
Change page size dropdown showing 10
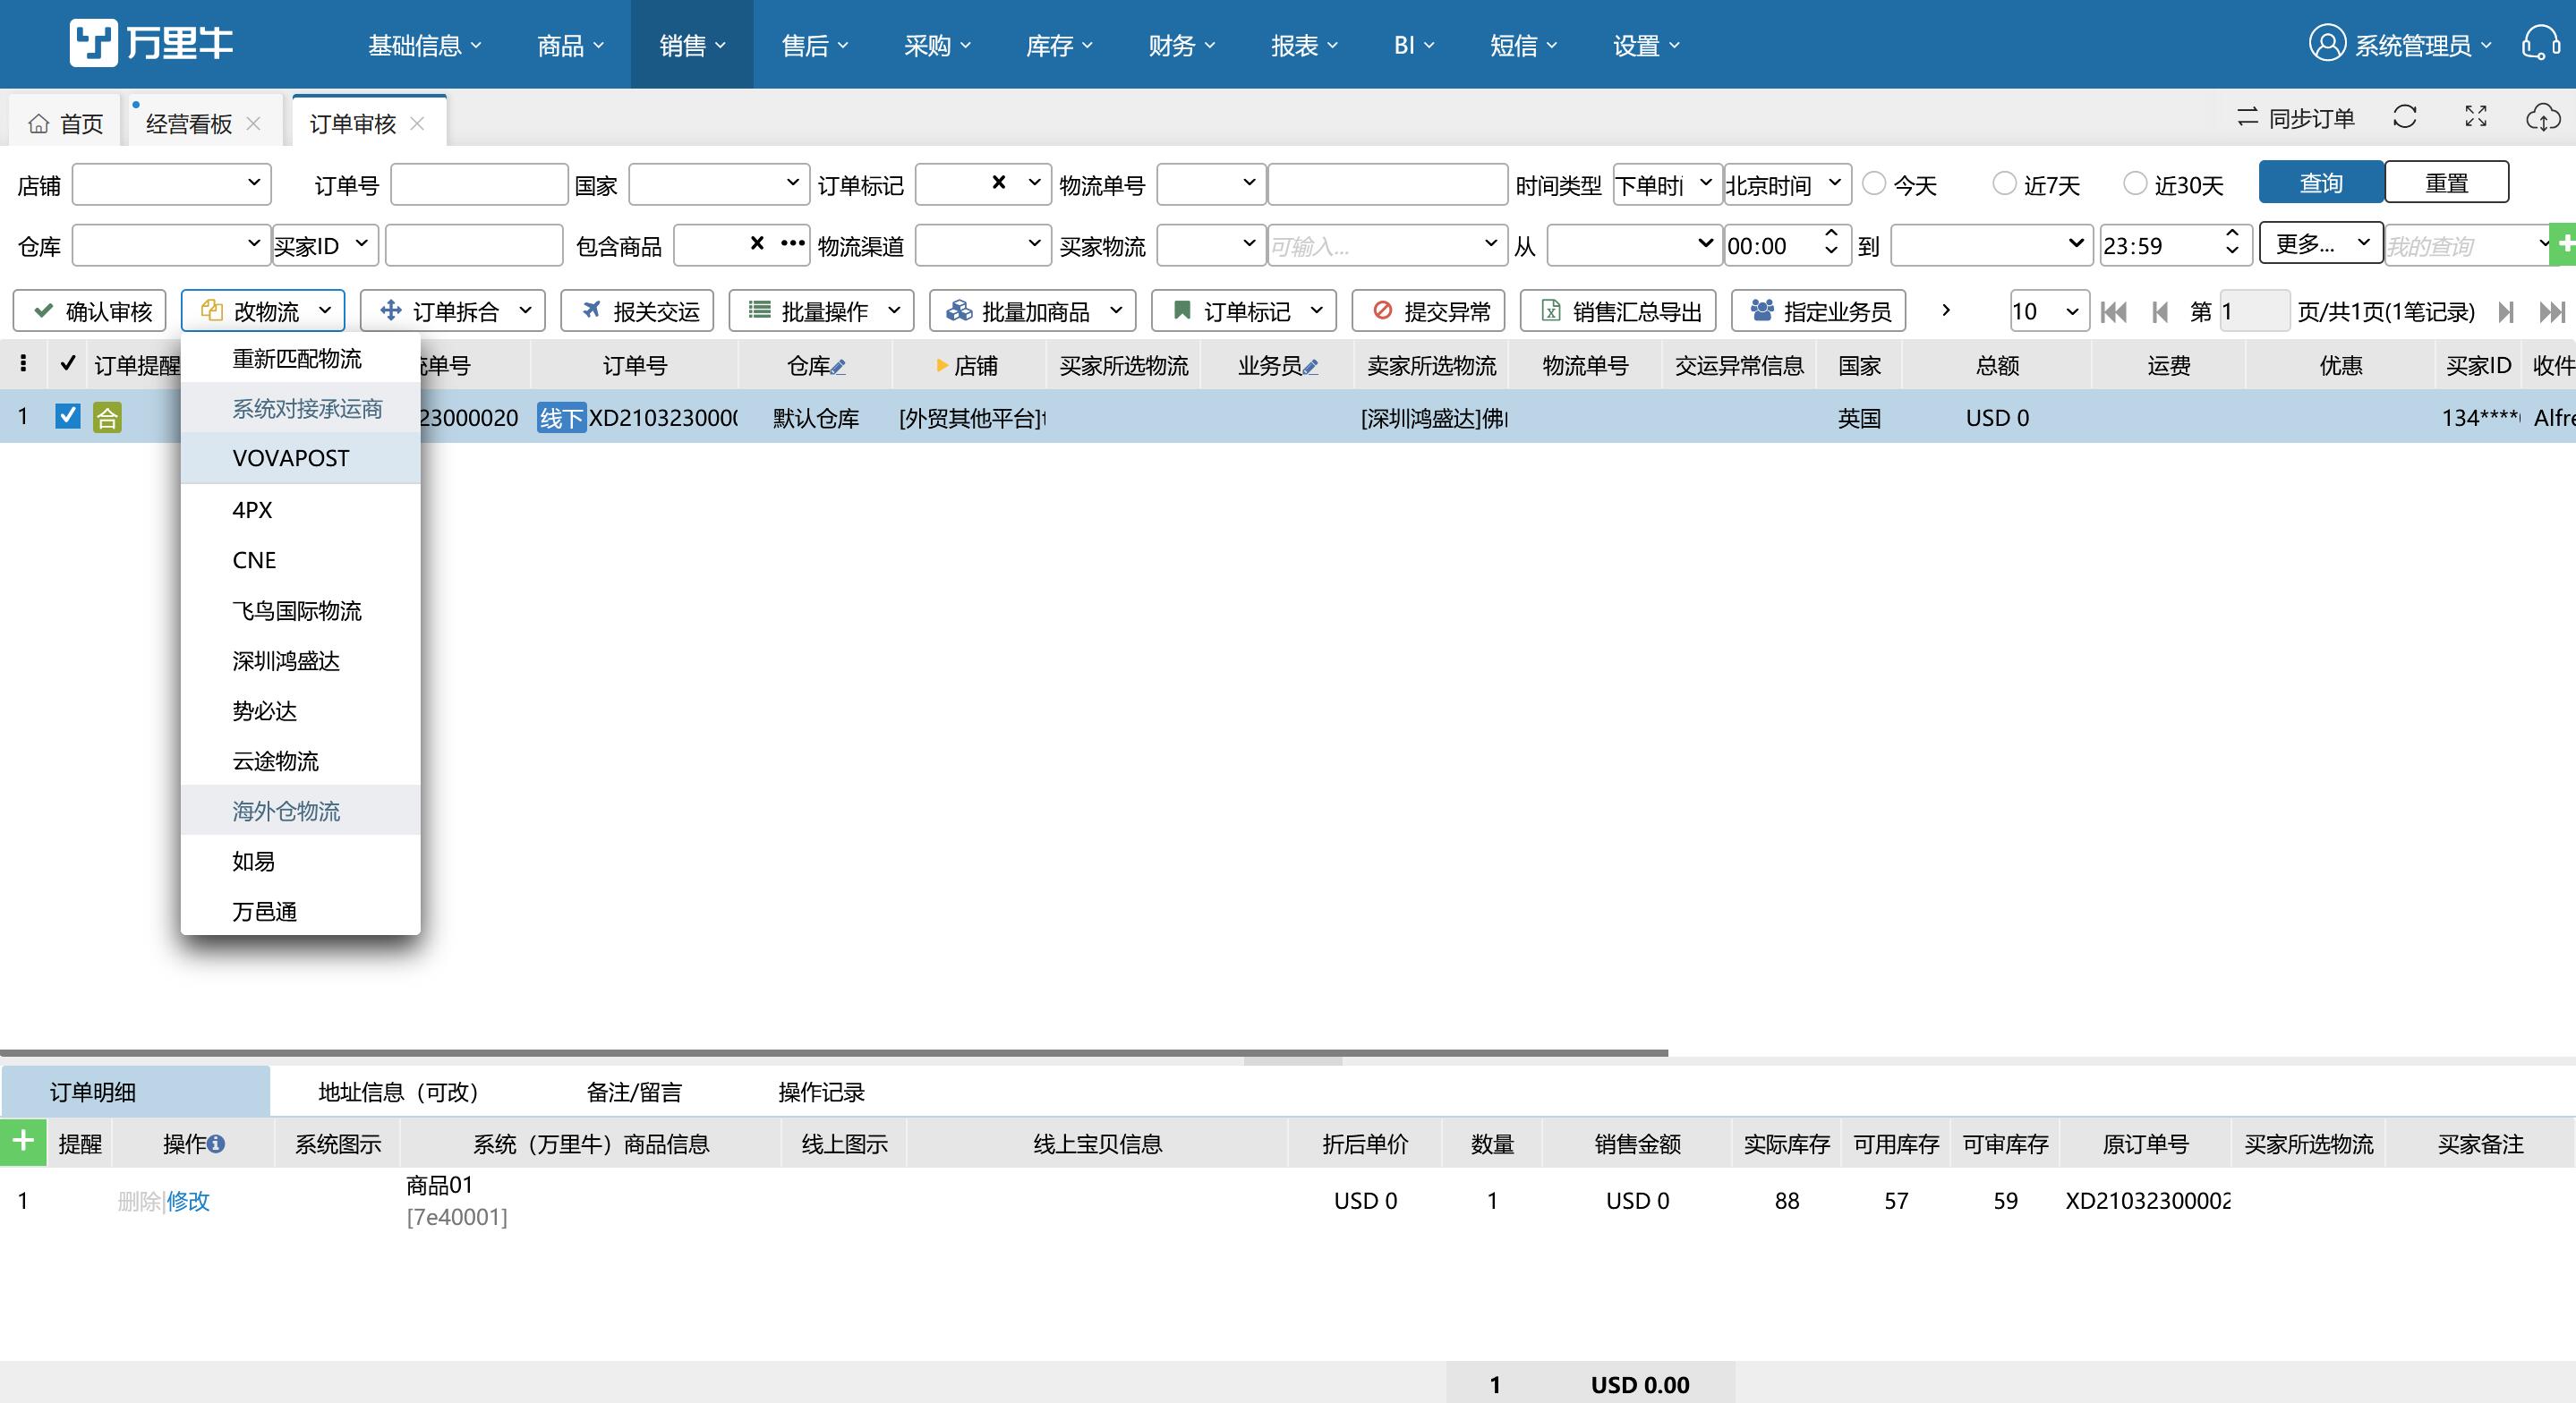pyautogui.click(x=2049, y=311)
